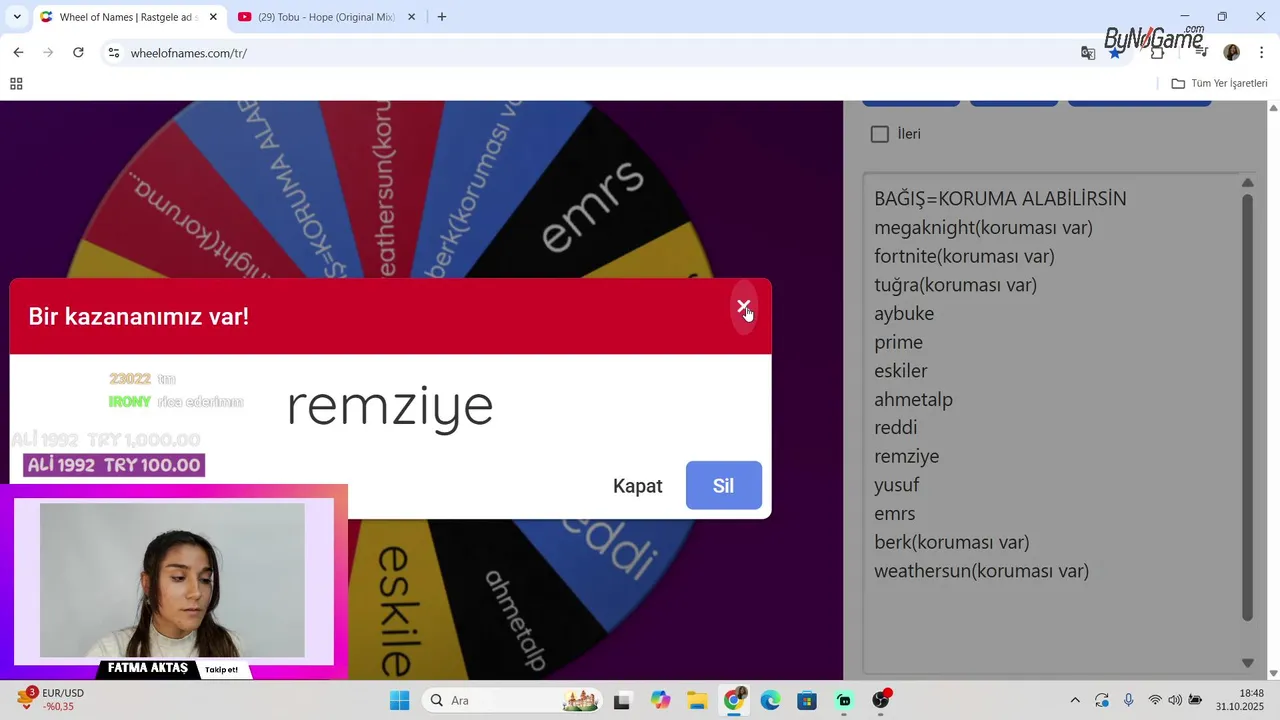This screenshot has width=1280, height=720.
Task: Click the Kapat button in the dialog
Action: point(638,486)
